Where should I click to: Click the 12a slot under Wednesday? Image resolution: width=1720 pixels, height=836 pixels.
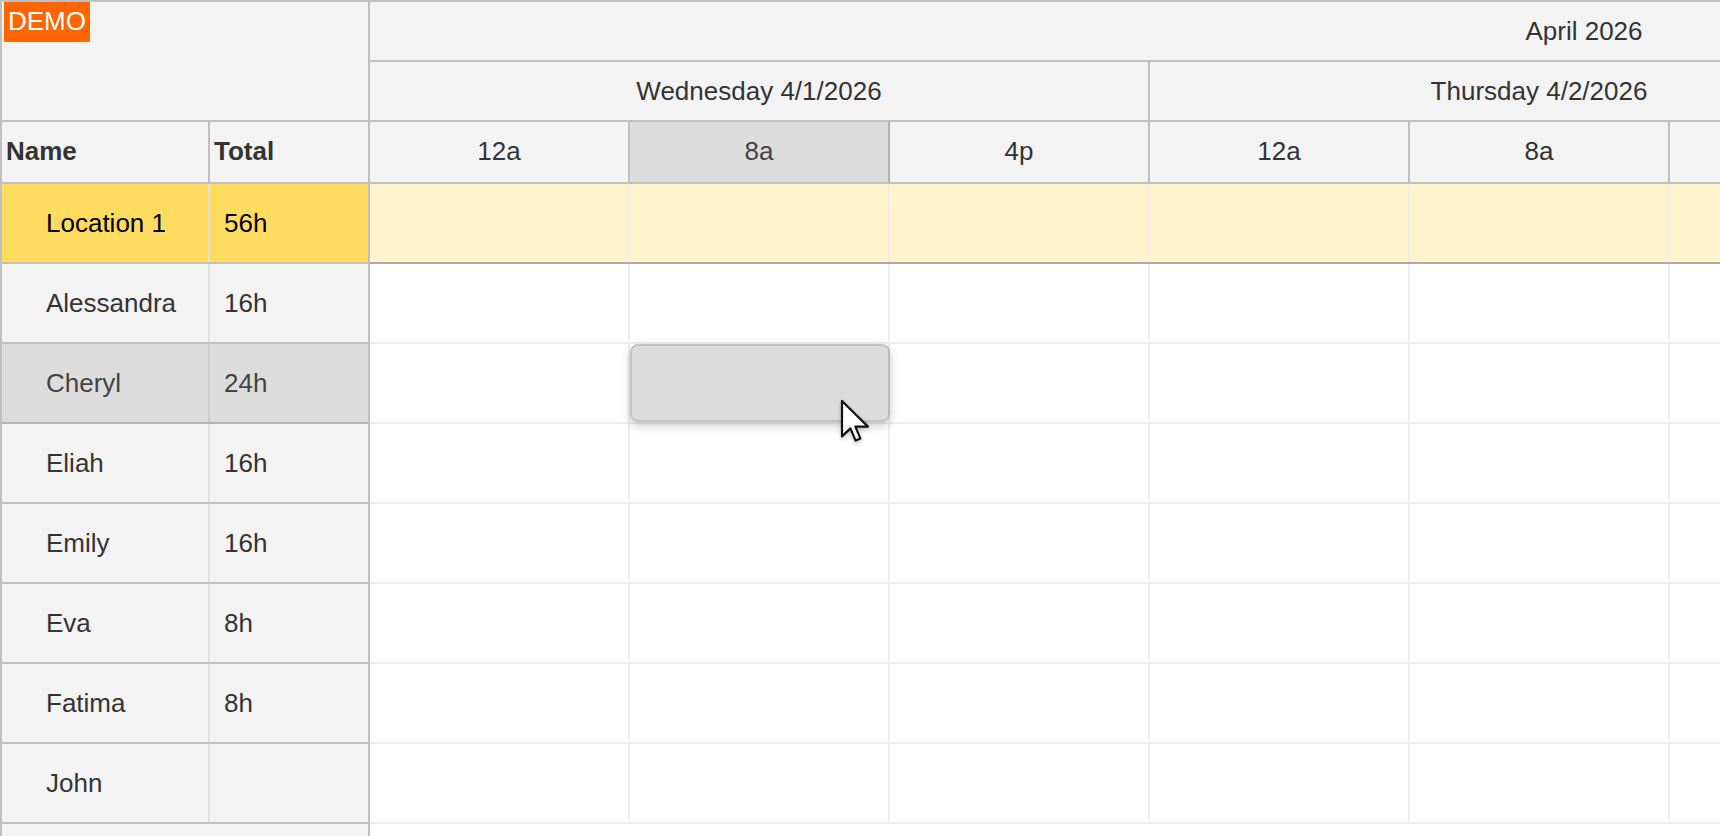(x=498, y=152)
